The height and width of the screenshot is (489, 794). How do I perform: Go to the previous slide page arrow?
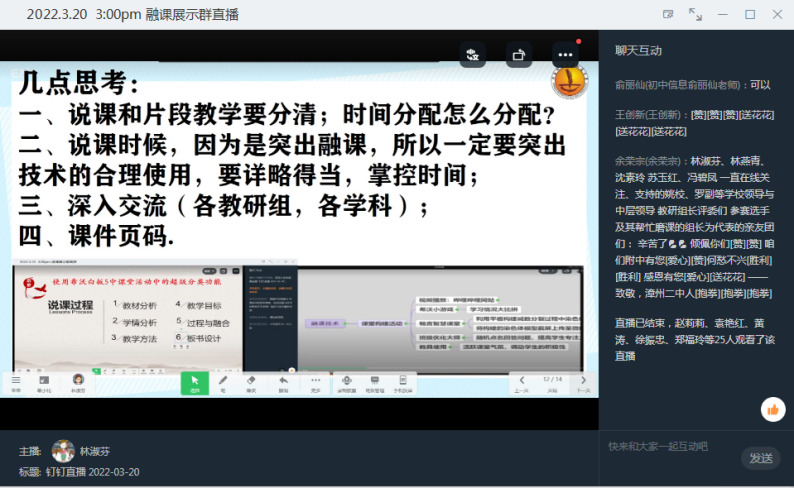point(520,382)
